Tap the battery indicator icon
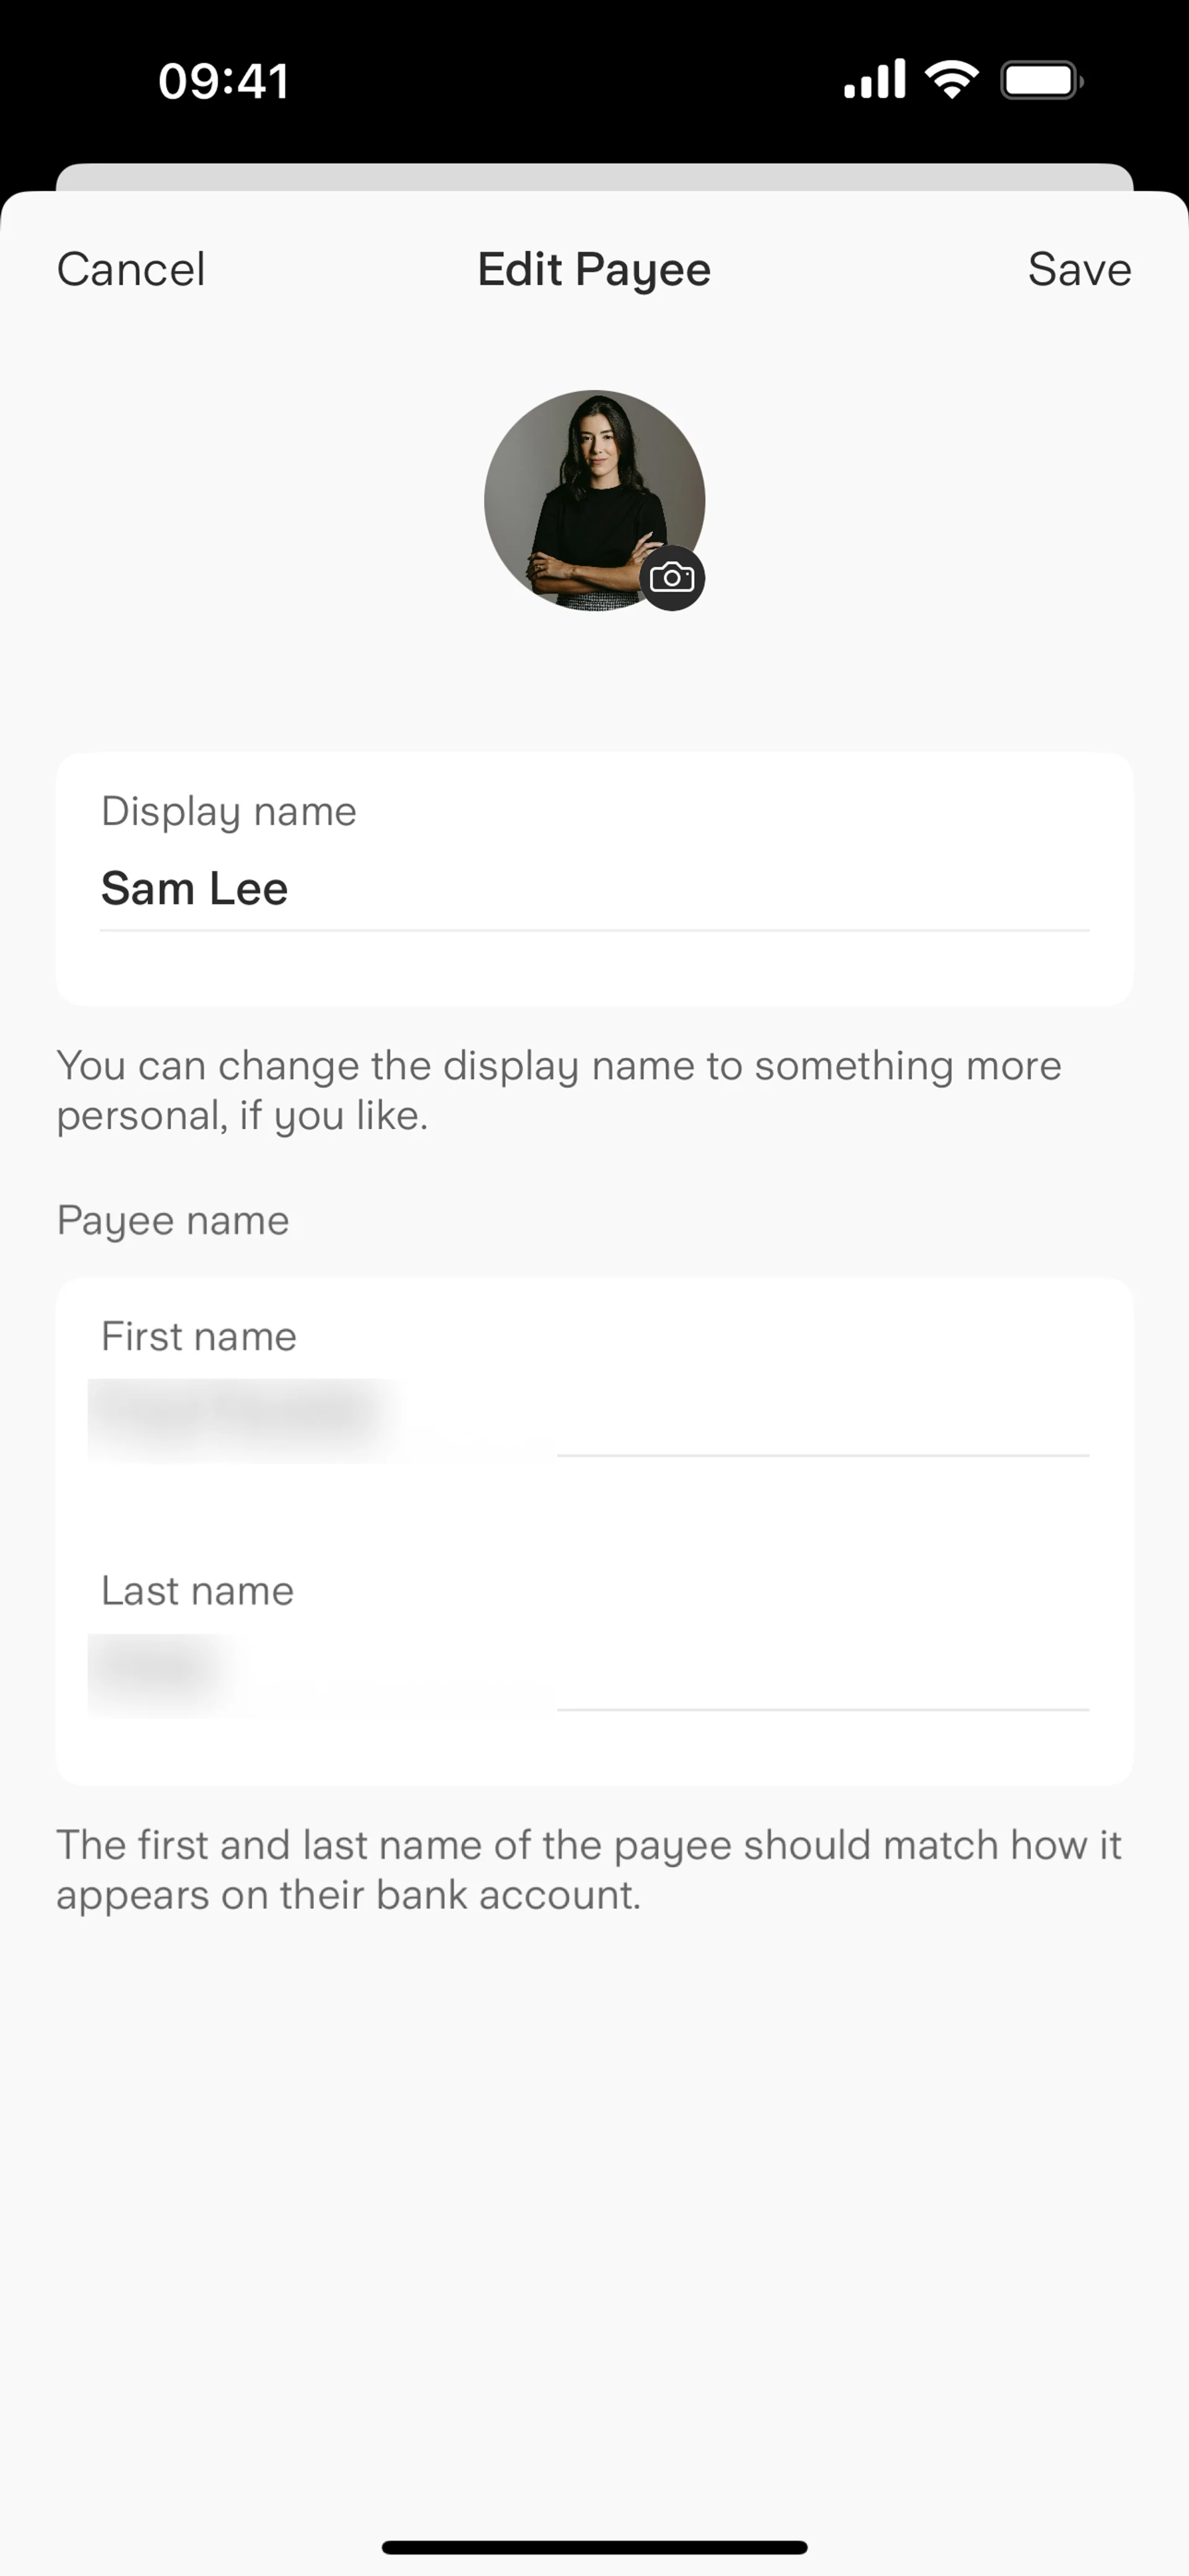This screenshot has width=1189, height=2576. tap(1041, 80)
